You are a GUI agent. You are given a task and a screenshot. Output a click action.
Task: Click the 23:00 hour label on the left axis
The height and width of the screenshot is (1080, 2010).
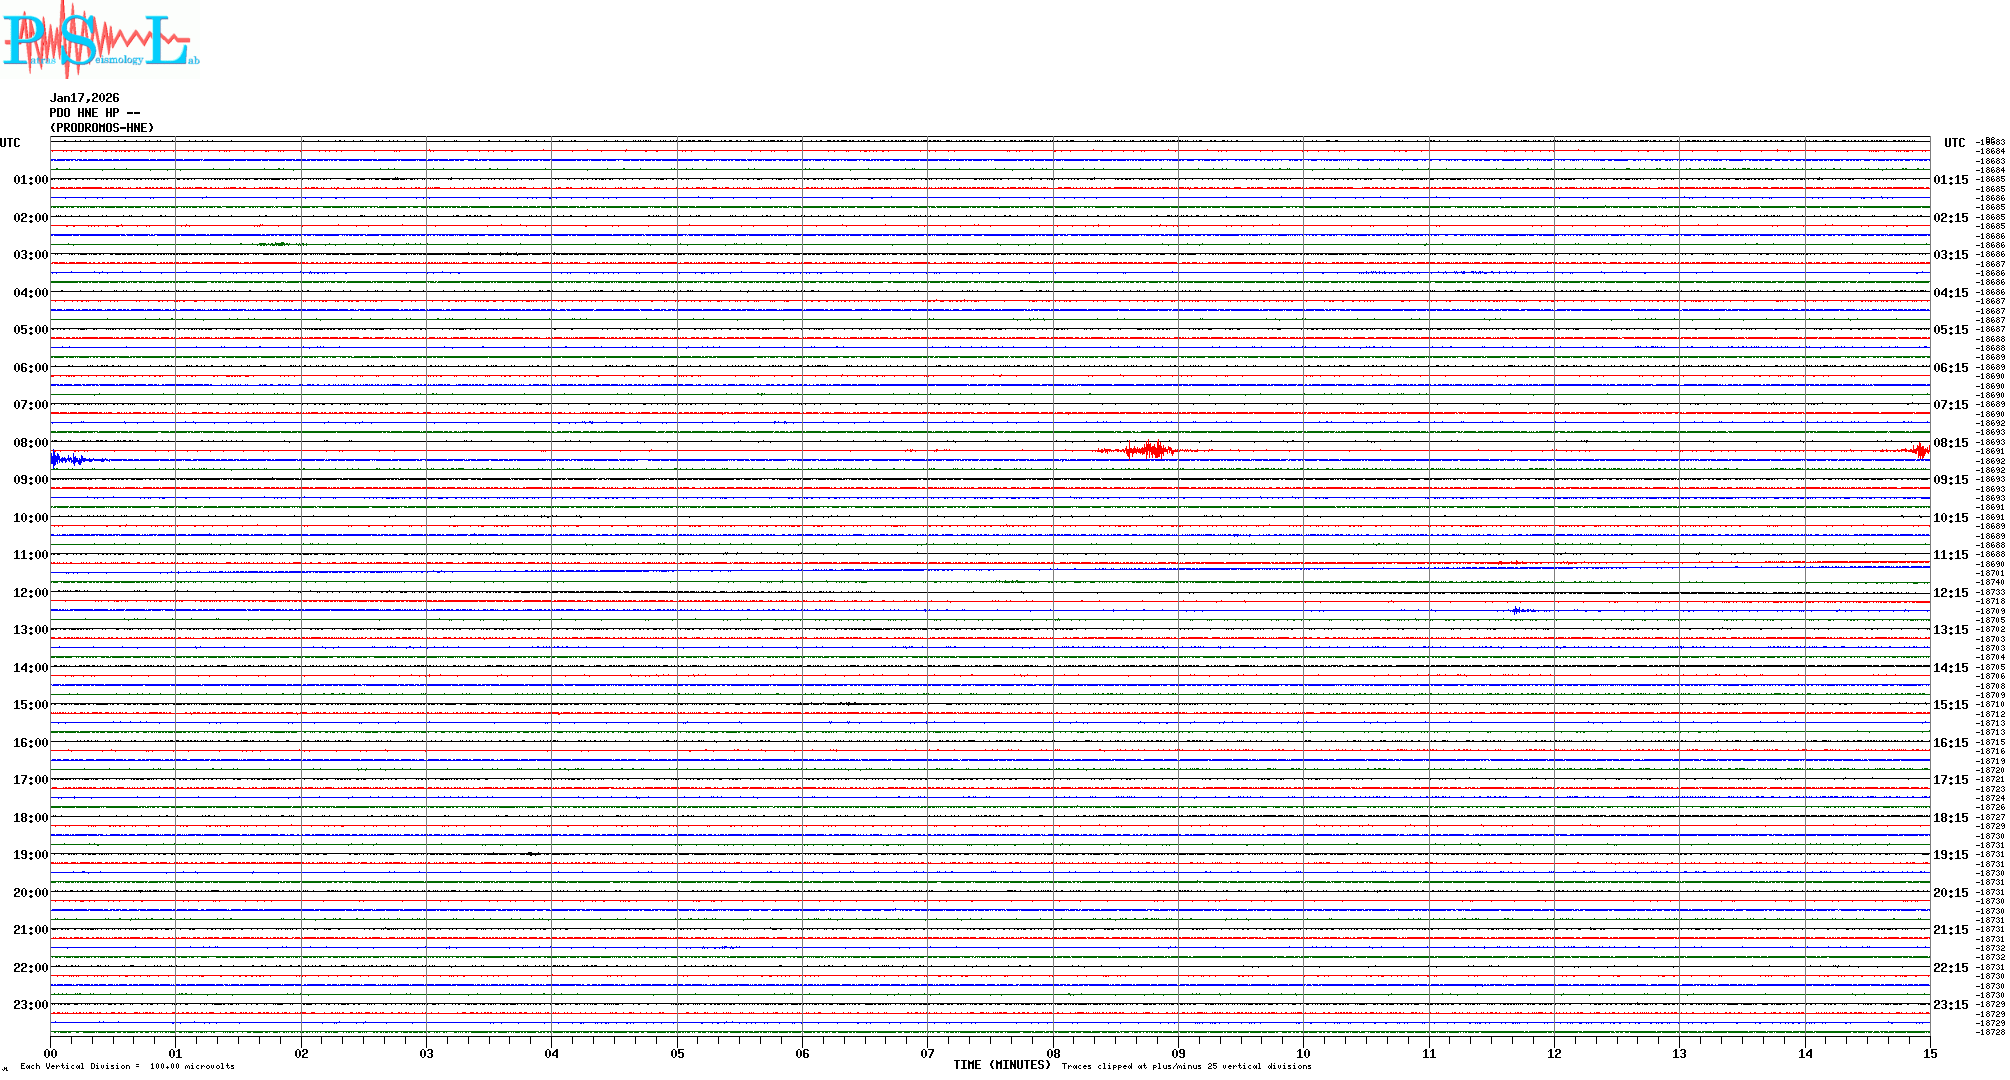tap(30, 1005)
